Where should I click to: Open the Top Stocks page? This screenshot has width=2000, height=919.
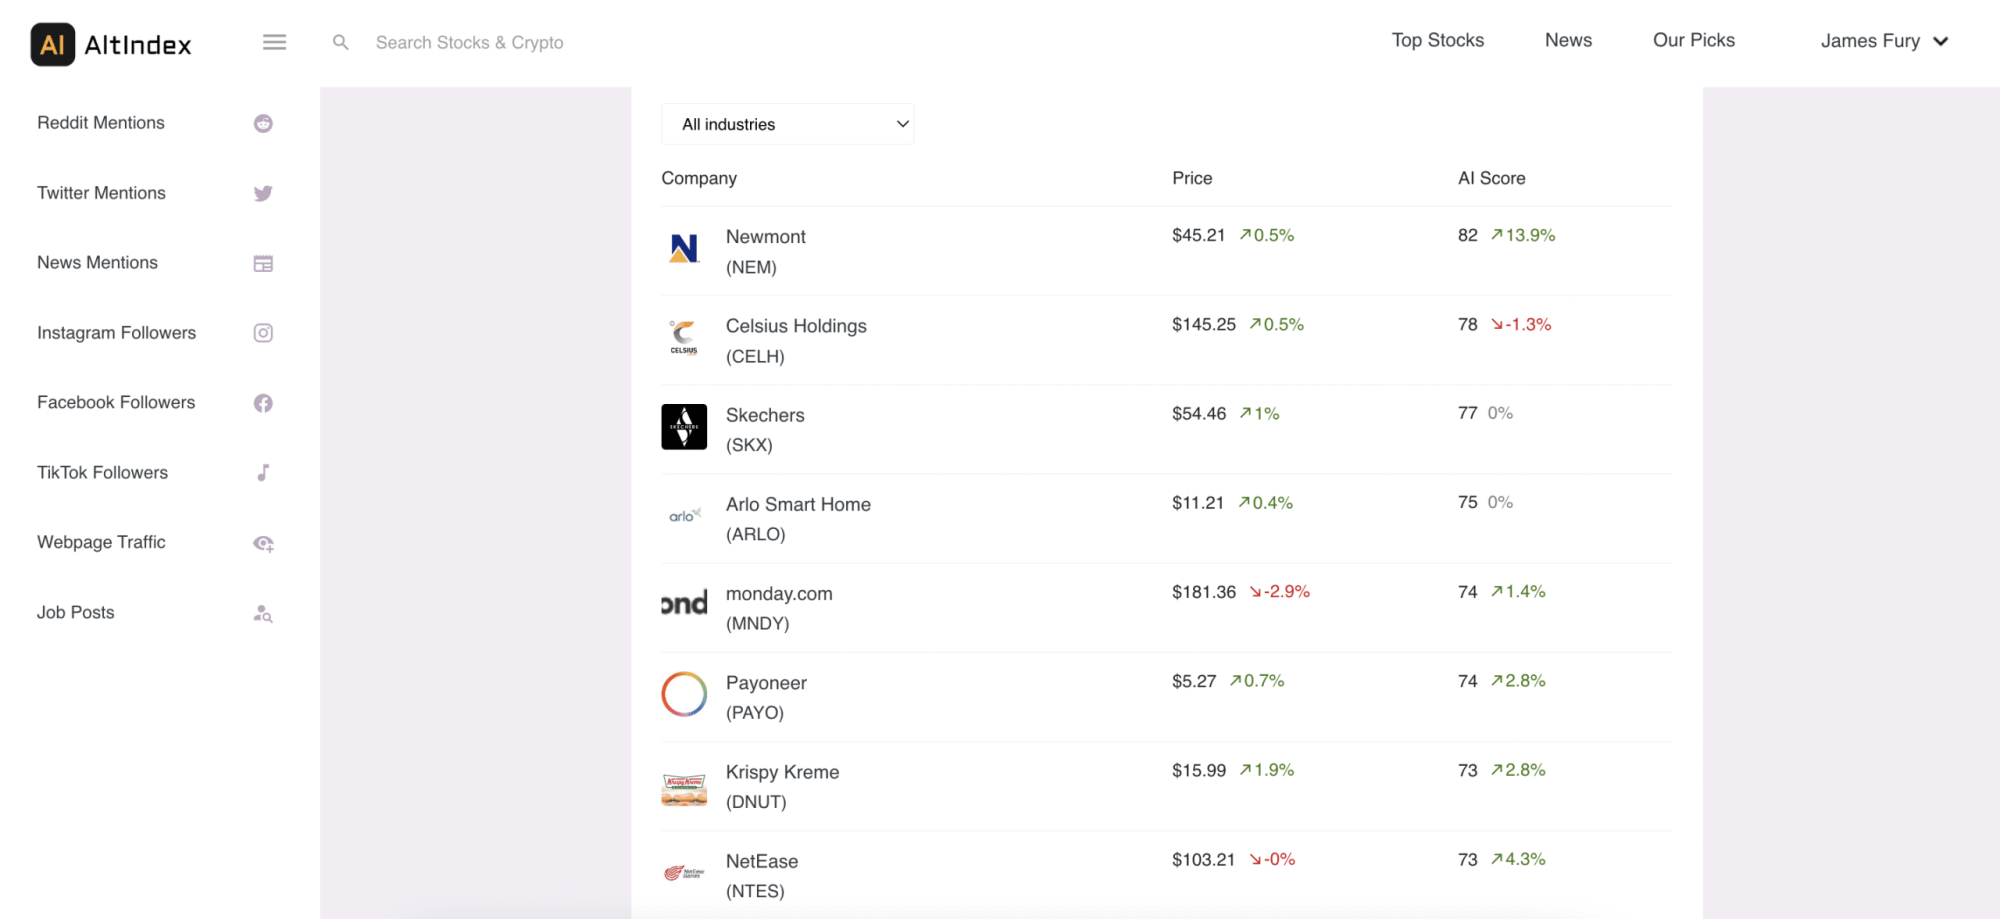(x=1437, y=40)
